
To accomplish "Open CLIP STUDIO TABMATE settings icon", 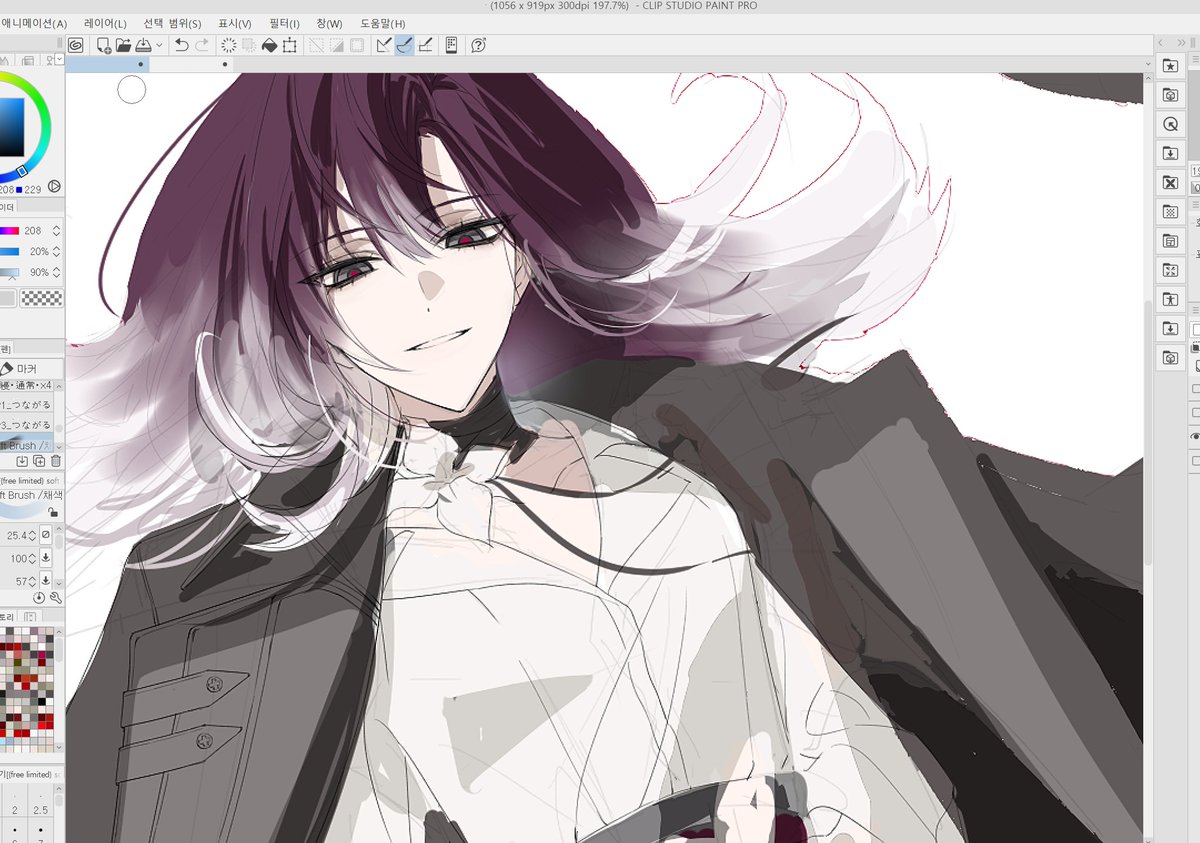I will pyautogui.click(x=451, y=45).
